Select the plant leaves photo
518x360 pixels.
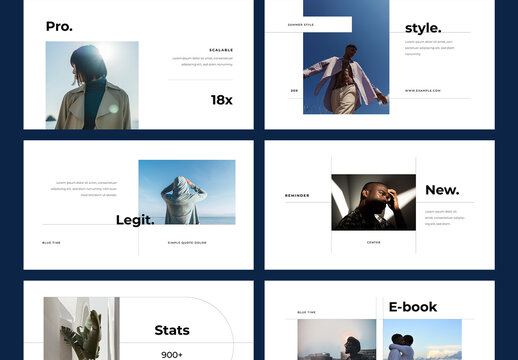[x=81, y=329]
